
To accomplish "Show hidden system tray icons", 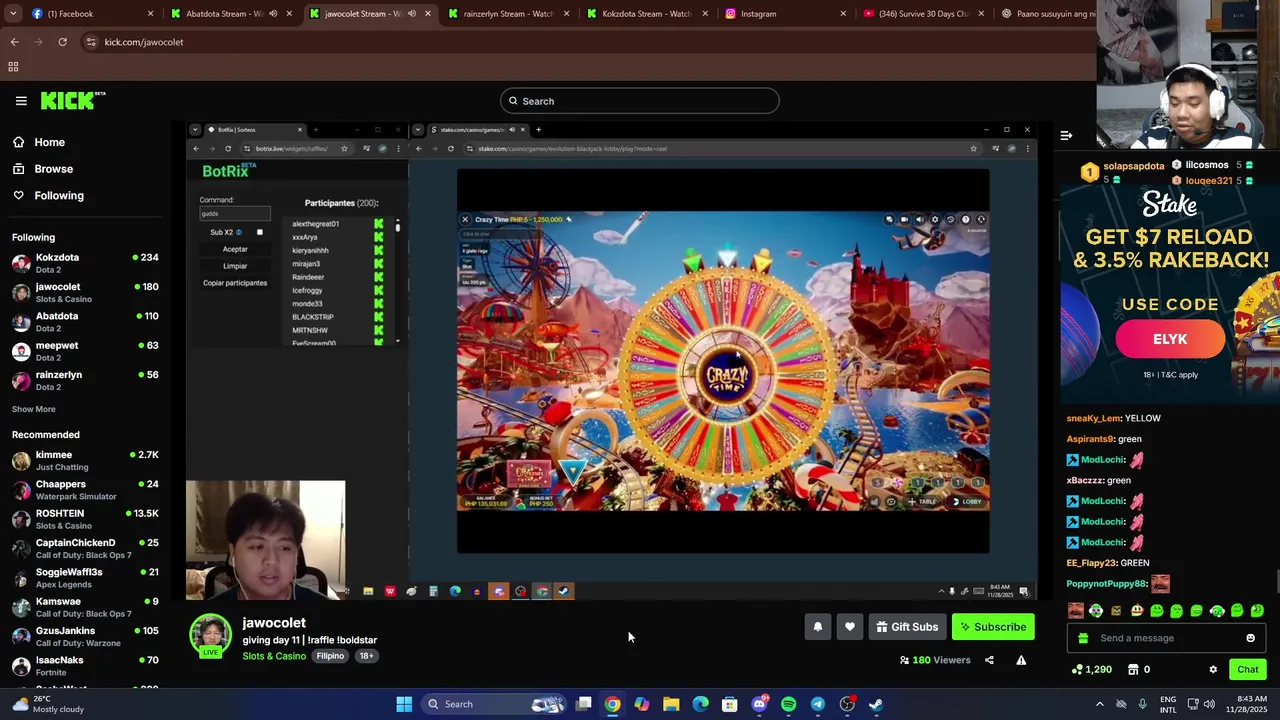I will [x=1099, y=704].
